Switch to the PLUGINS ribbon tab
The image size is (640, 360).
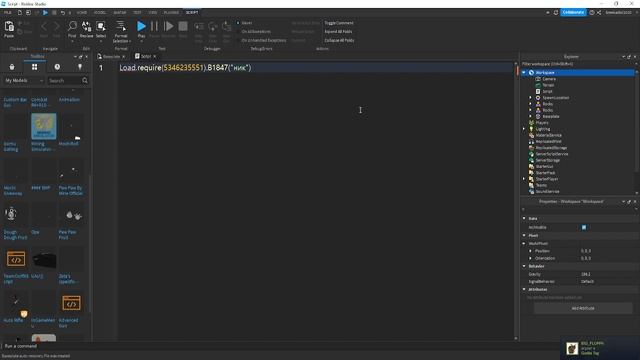171,13
